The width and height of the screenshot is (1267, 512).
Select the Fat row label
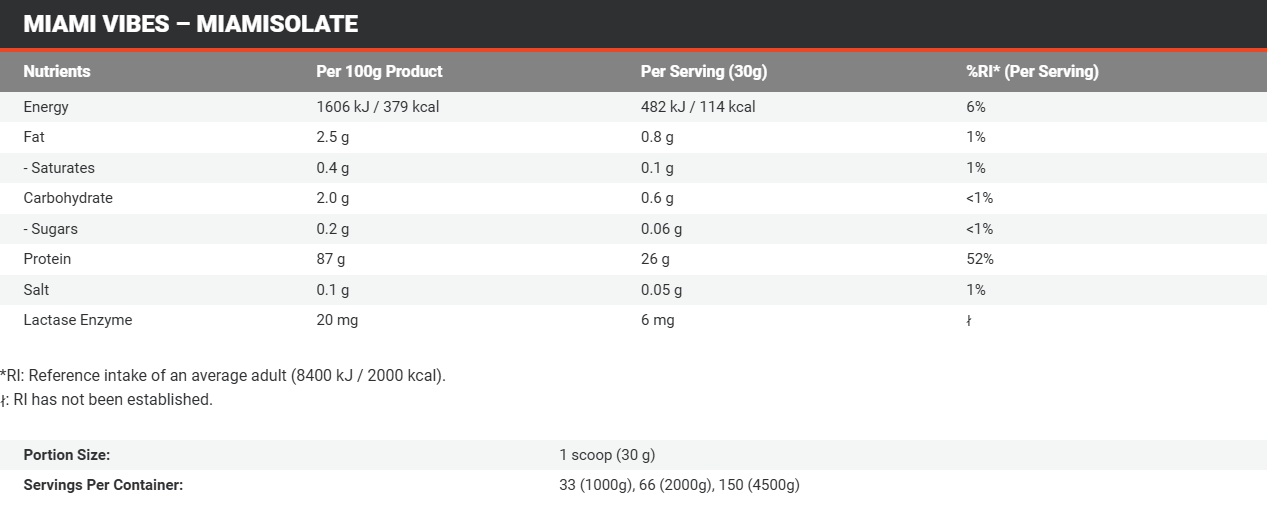tap(35, 137)
